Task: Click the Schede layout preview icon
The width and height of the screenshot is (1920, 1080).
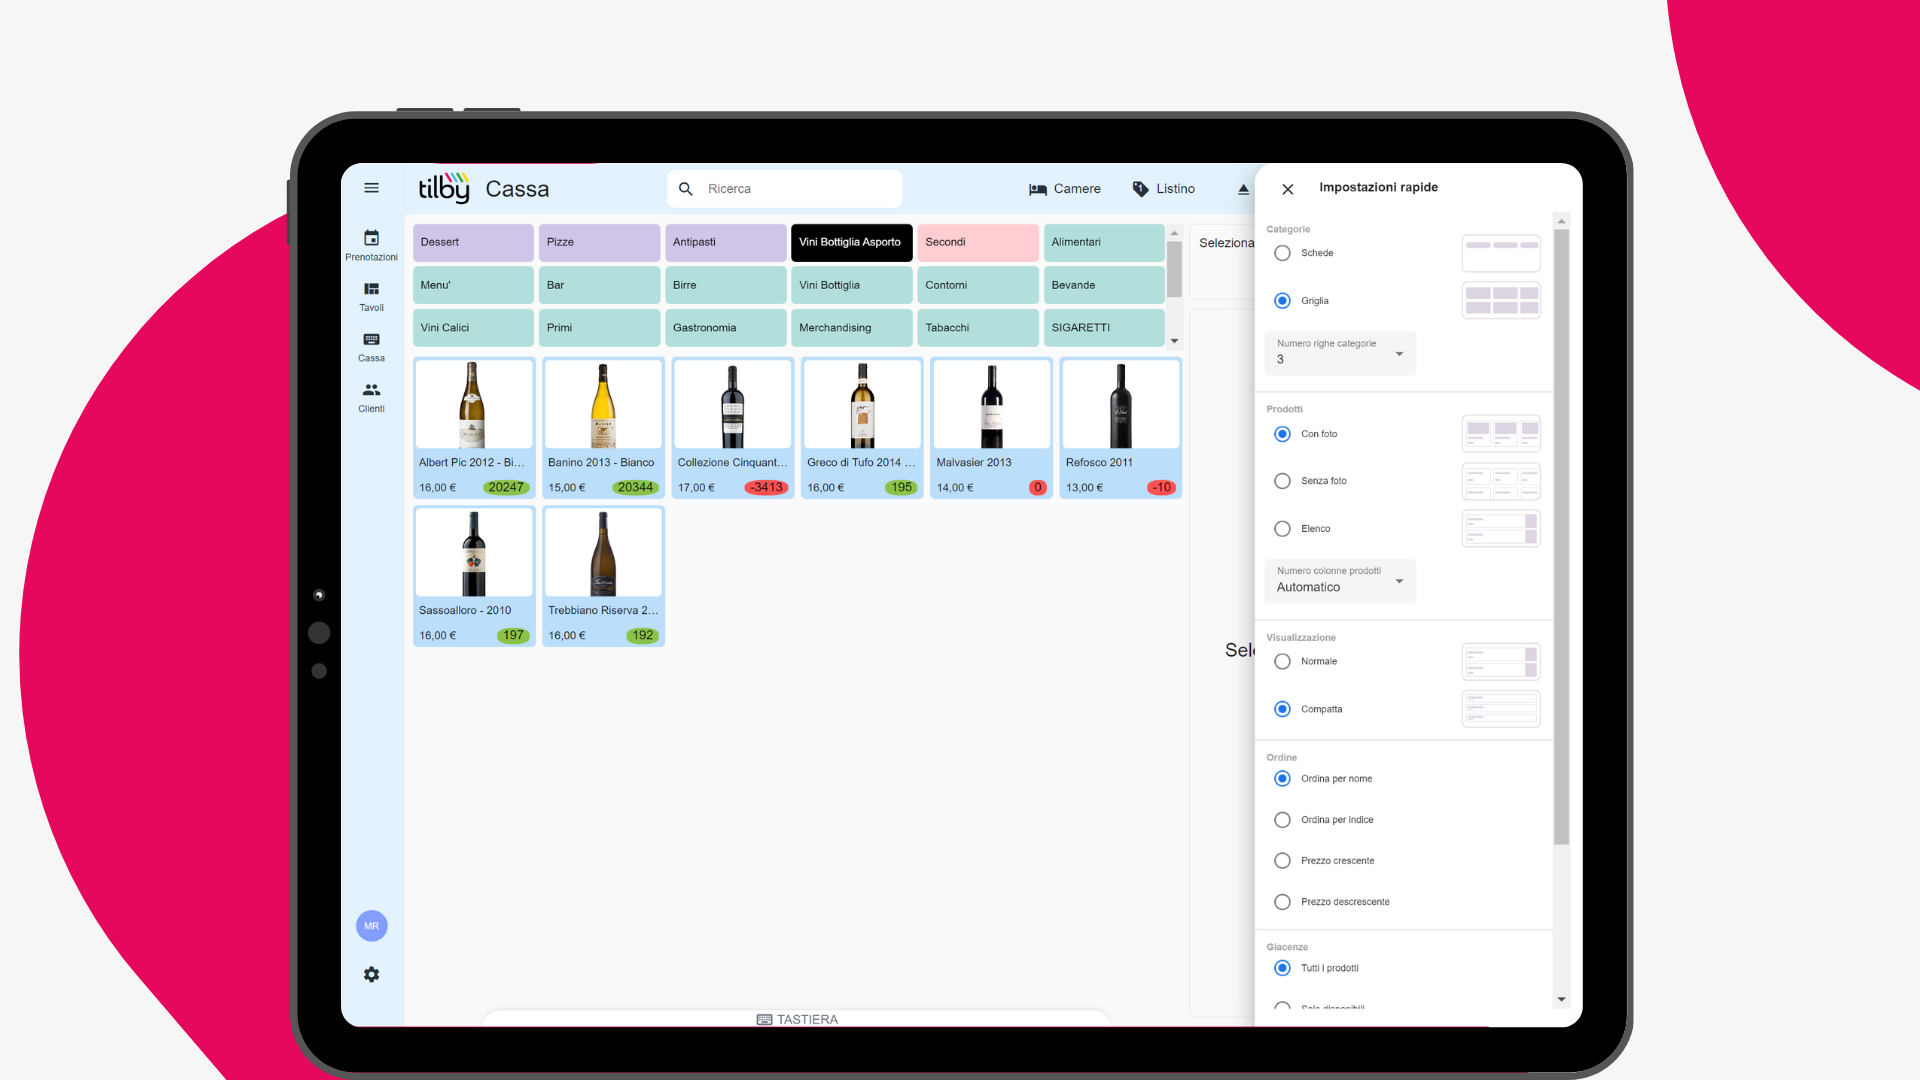Action: point(1501,253)
